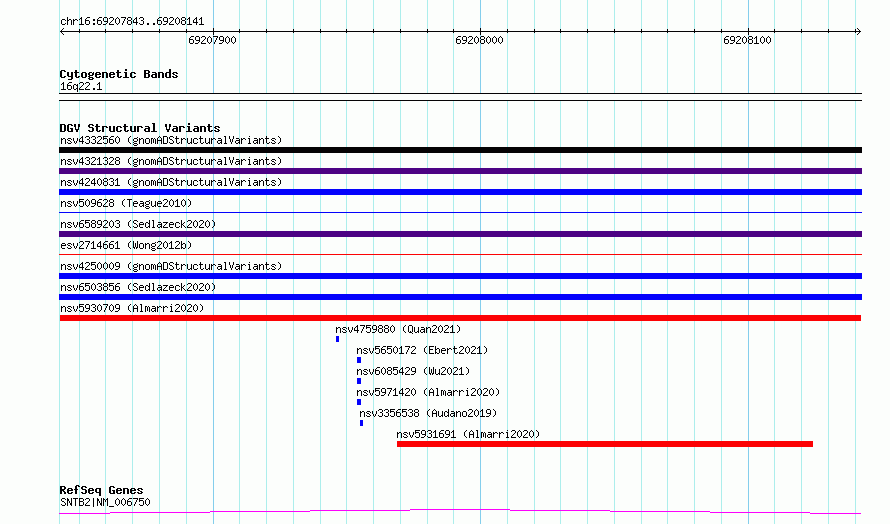The height and width of the screenshot is (524, 890).
Task: Click the SNTB2|NM_006750 gene label
Action: pos(105,502)
